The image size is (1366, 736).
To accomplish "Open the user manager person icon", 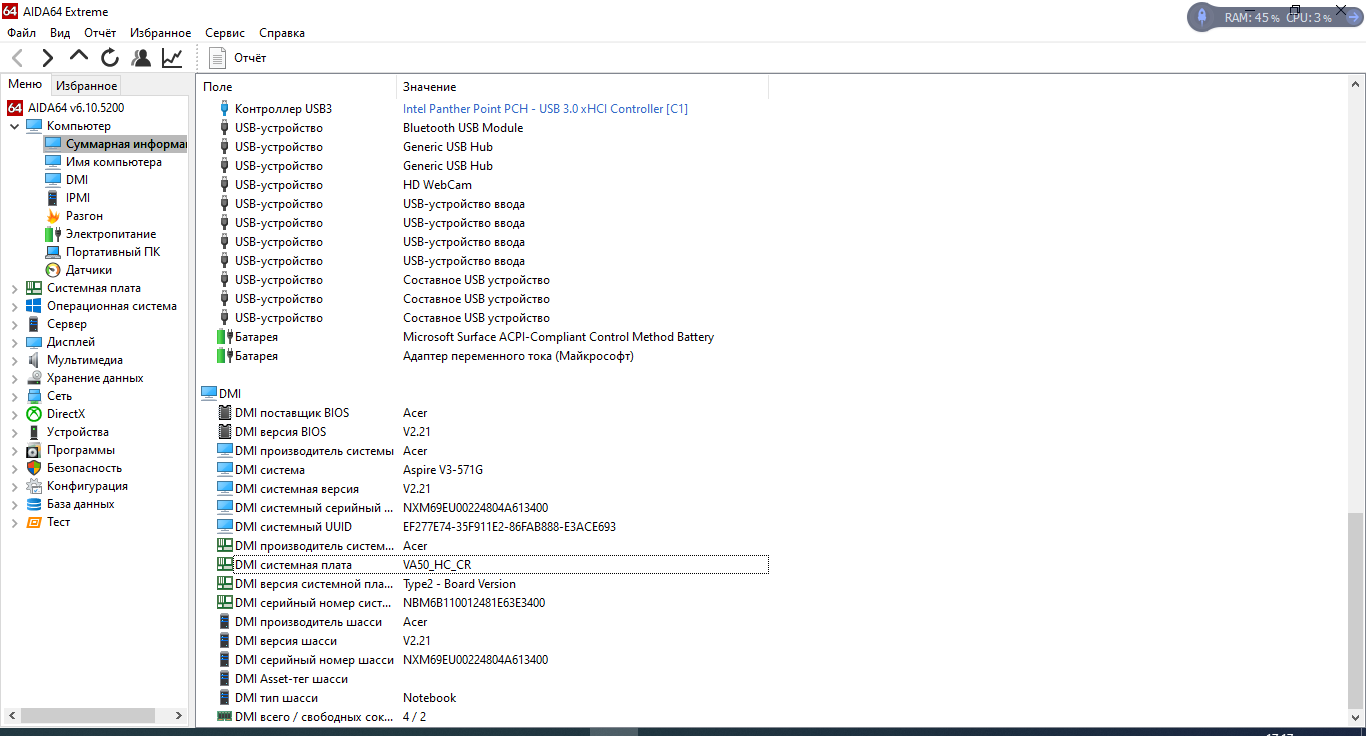I will [x=141, y=58].
